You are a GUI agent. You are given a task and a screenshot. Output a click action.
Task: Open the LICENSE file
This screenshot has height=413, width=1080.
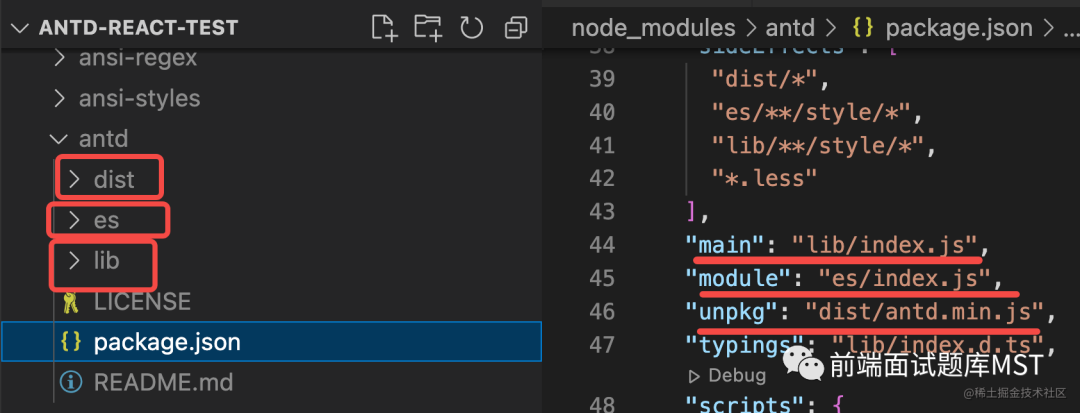142,301
